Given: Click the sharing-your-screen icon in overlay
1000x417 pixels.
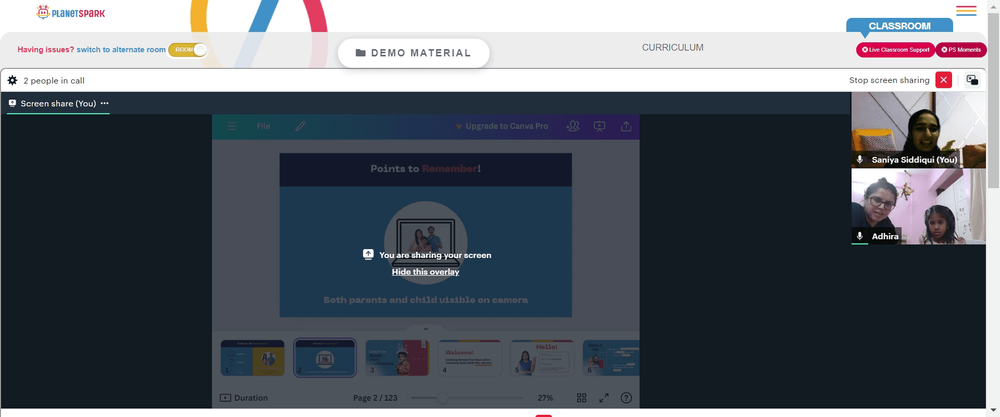Looking at the screenshot, I should 368,254.
